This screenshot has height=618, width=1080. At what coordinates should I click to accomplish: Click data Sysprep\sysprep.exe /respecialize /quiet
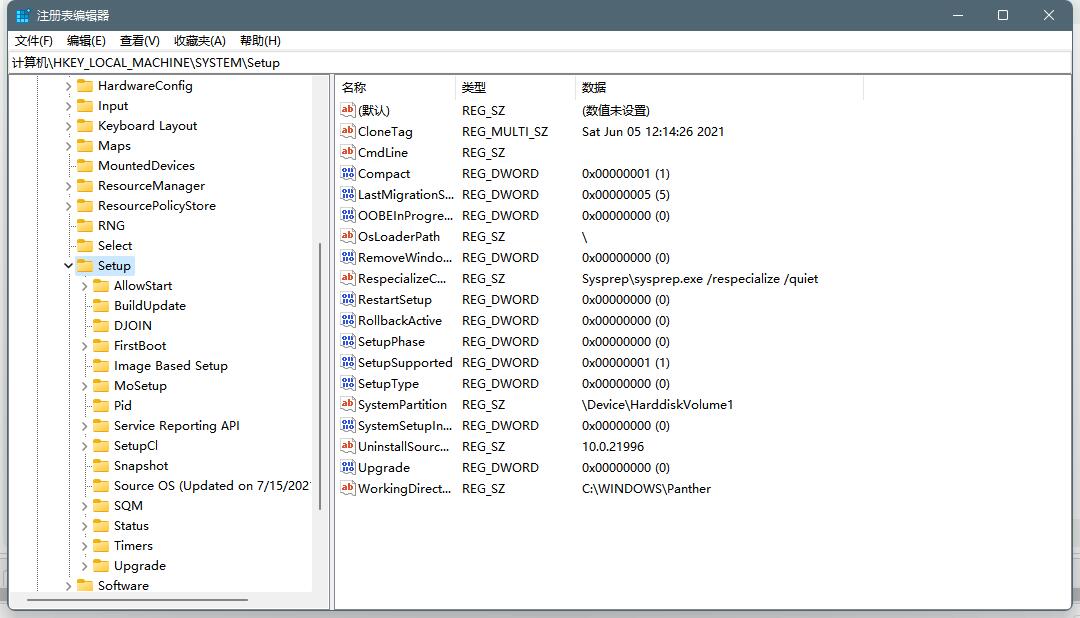[x=700, y=278]
